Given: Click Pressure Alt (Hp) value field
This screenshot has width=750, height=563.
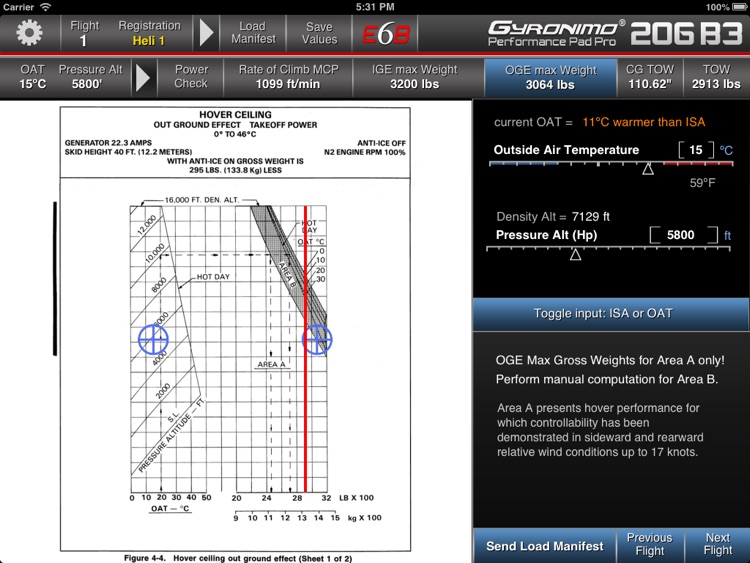Looking at the screenshot, I should pyautogui.click(x=683, y=235).
